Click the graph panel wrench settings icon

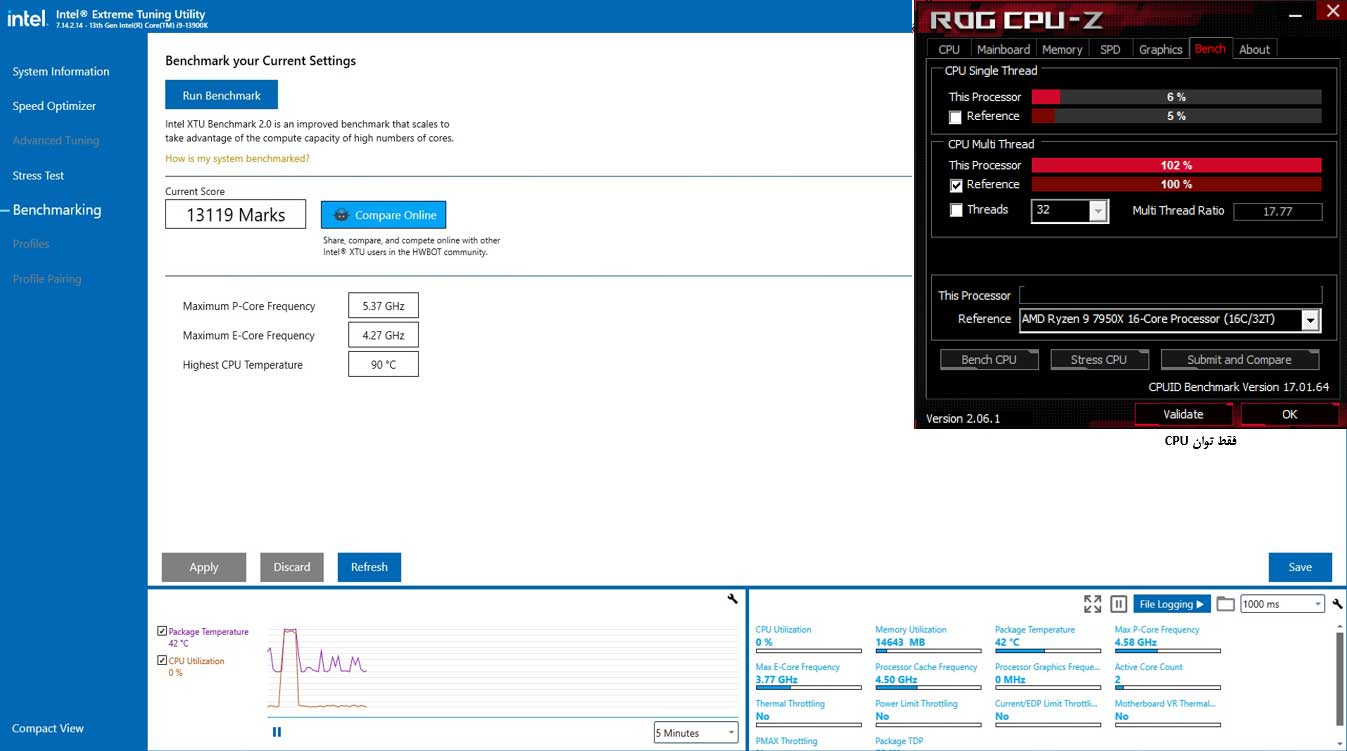(x=732, y=599)
